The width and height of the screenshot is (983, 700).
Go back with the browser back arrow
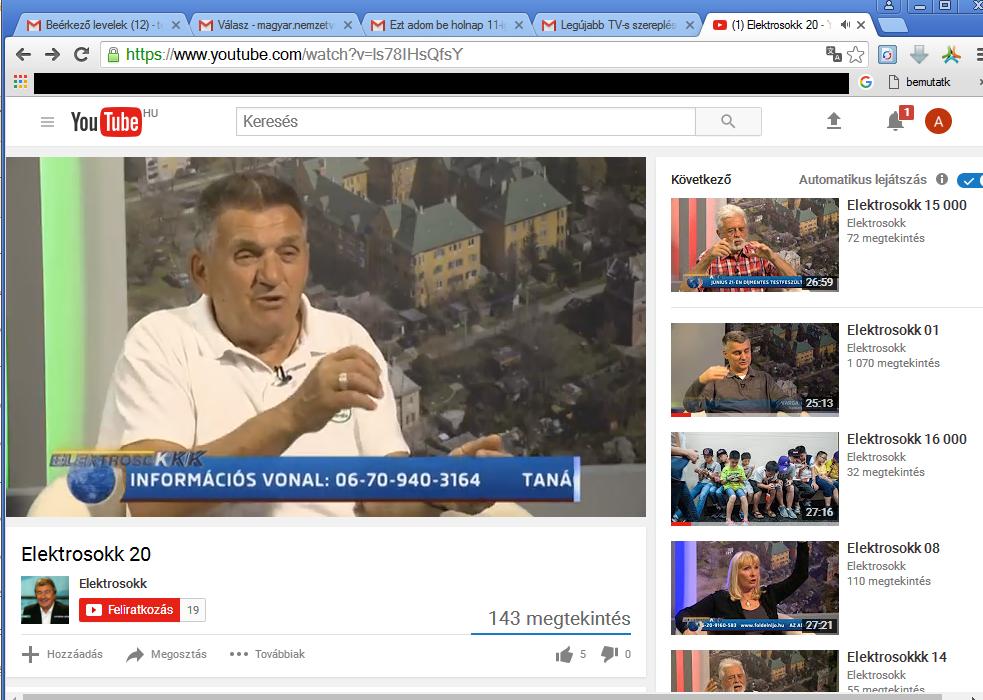[23, 55]
